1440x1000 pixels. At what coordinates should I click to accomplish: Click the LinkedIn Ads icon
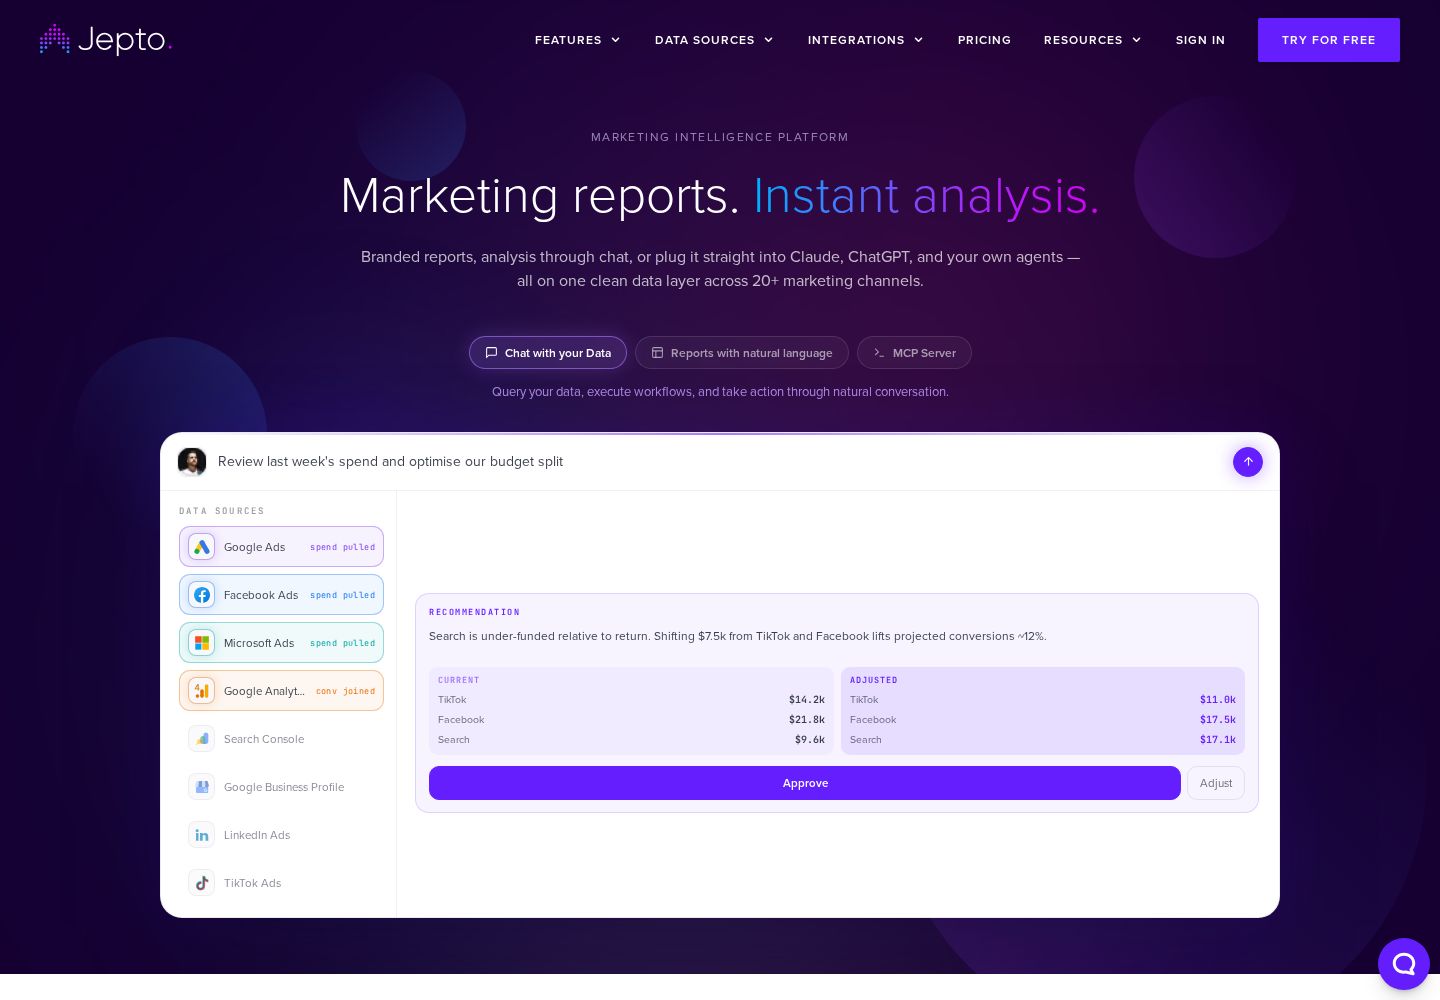click(x=202, y=835)
